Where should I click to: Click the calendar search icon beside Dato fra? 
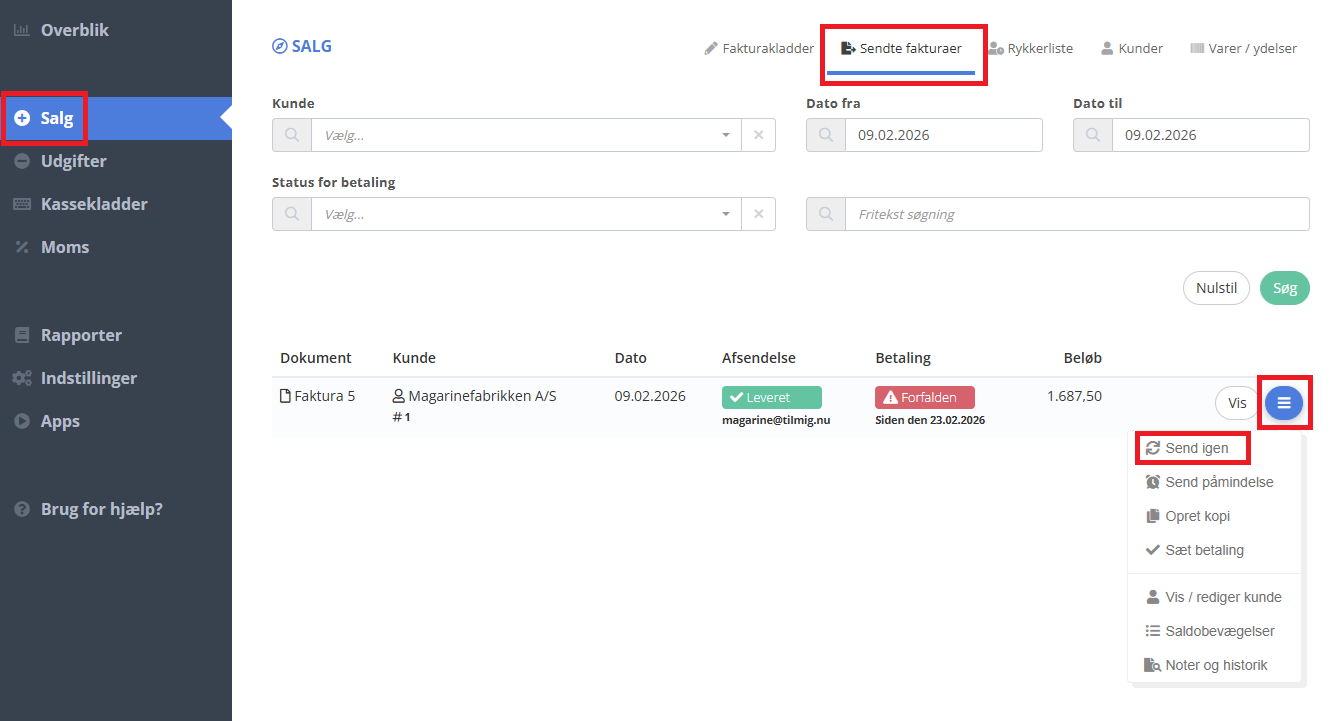tap(826, 135)
